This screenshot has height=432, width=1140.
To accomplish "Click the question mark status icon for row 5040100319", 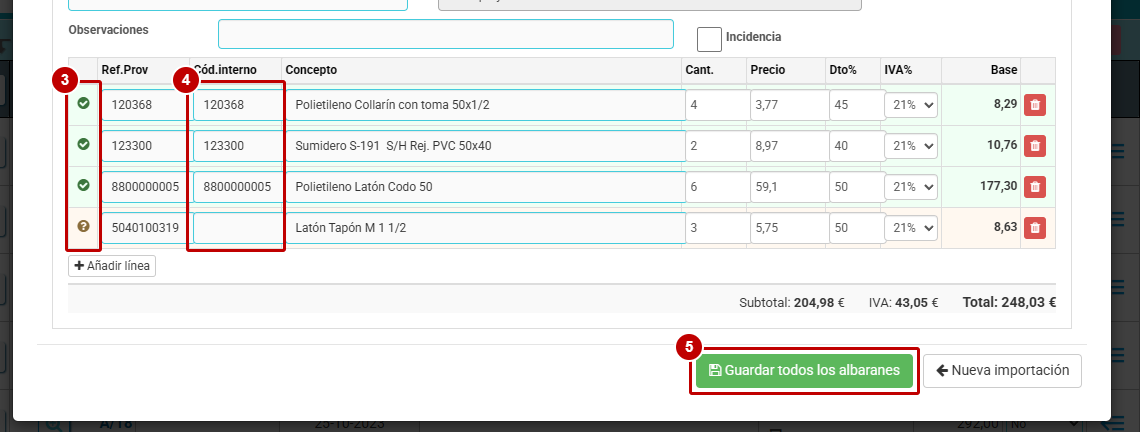I will coord(84,227).
